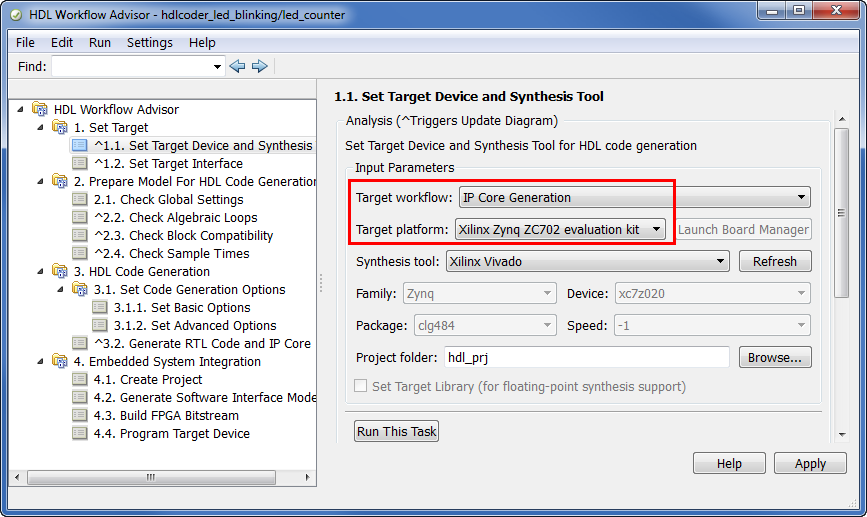This screenshot has width=867, height=517.
Task: Click the Project folder text field
Action: coord(587,357)
